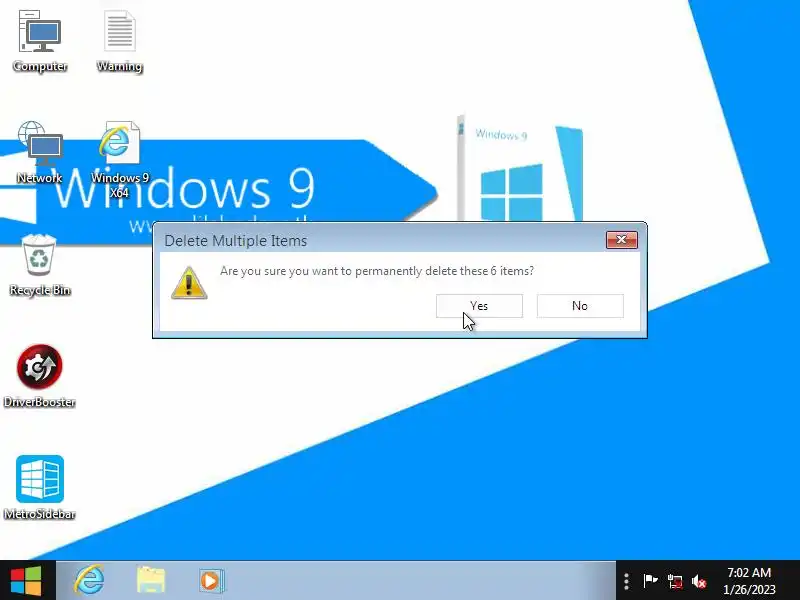Select the Windows 9 X64 shortcut icon
Image resolution: width=800 pixels, height=600 pixels.
pos(119,159)
